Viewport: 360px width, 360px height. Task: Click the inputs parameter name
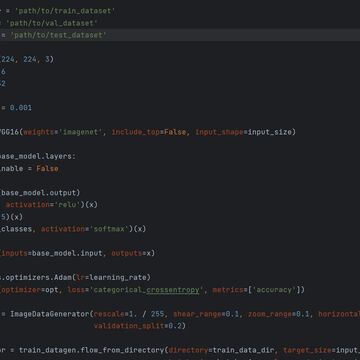point(14,253)
